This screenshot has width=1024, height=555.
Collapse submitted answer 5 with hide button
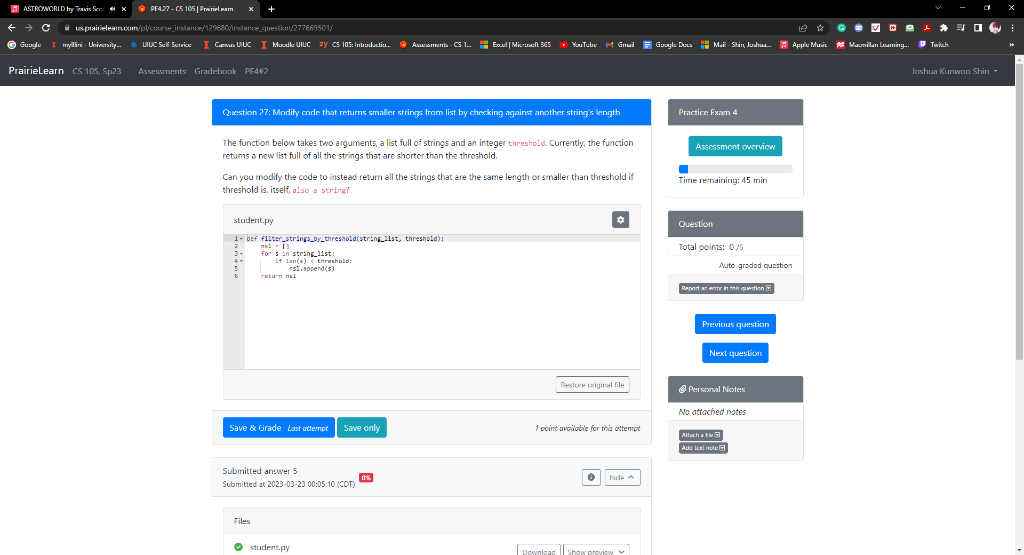tap(622, 477)
